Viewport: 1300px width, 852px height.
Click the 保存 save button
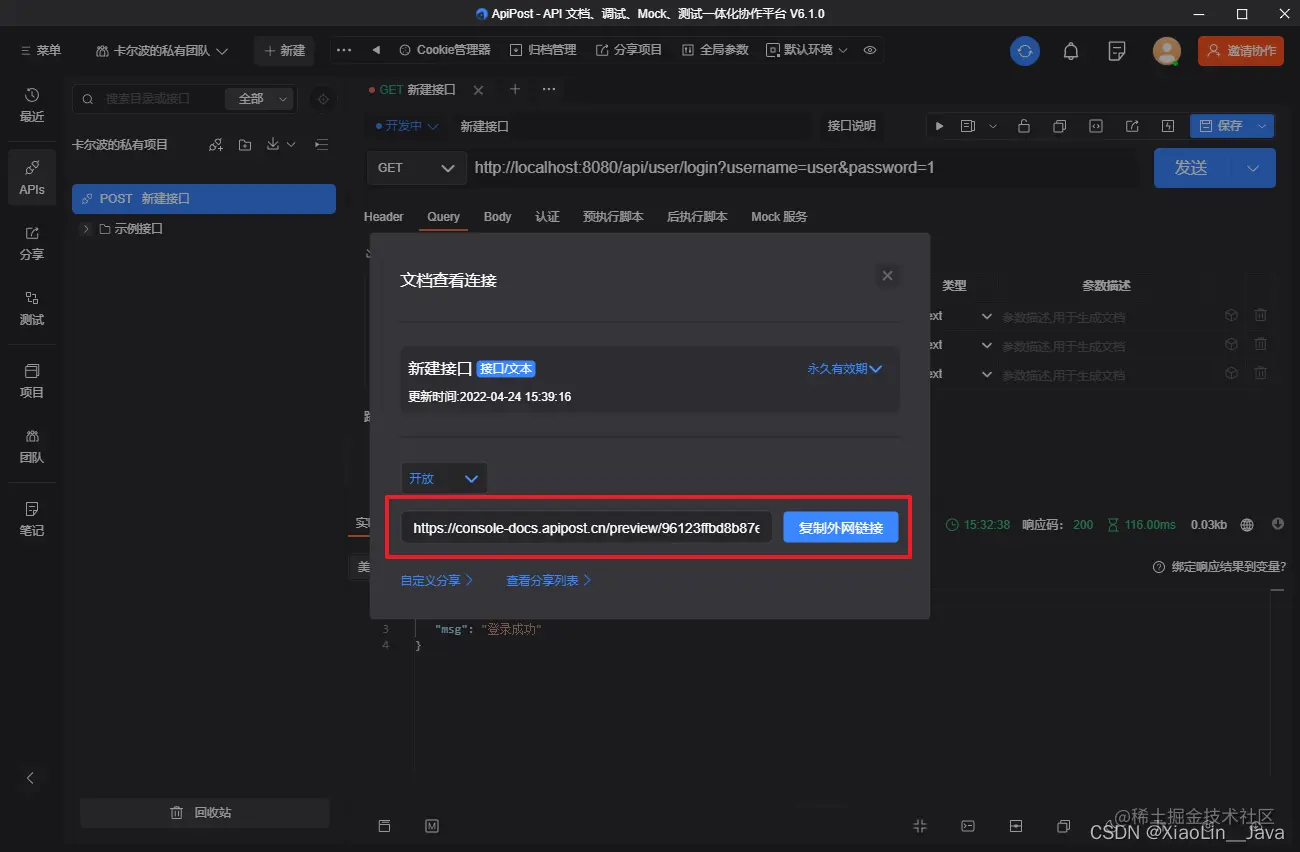click(x=1221, y=126)
